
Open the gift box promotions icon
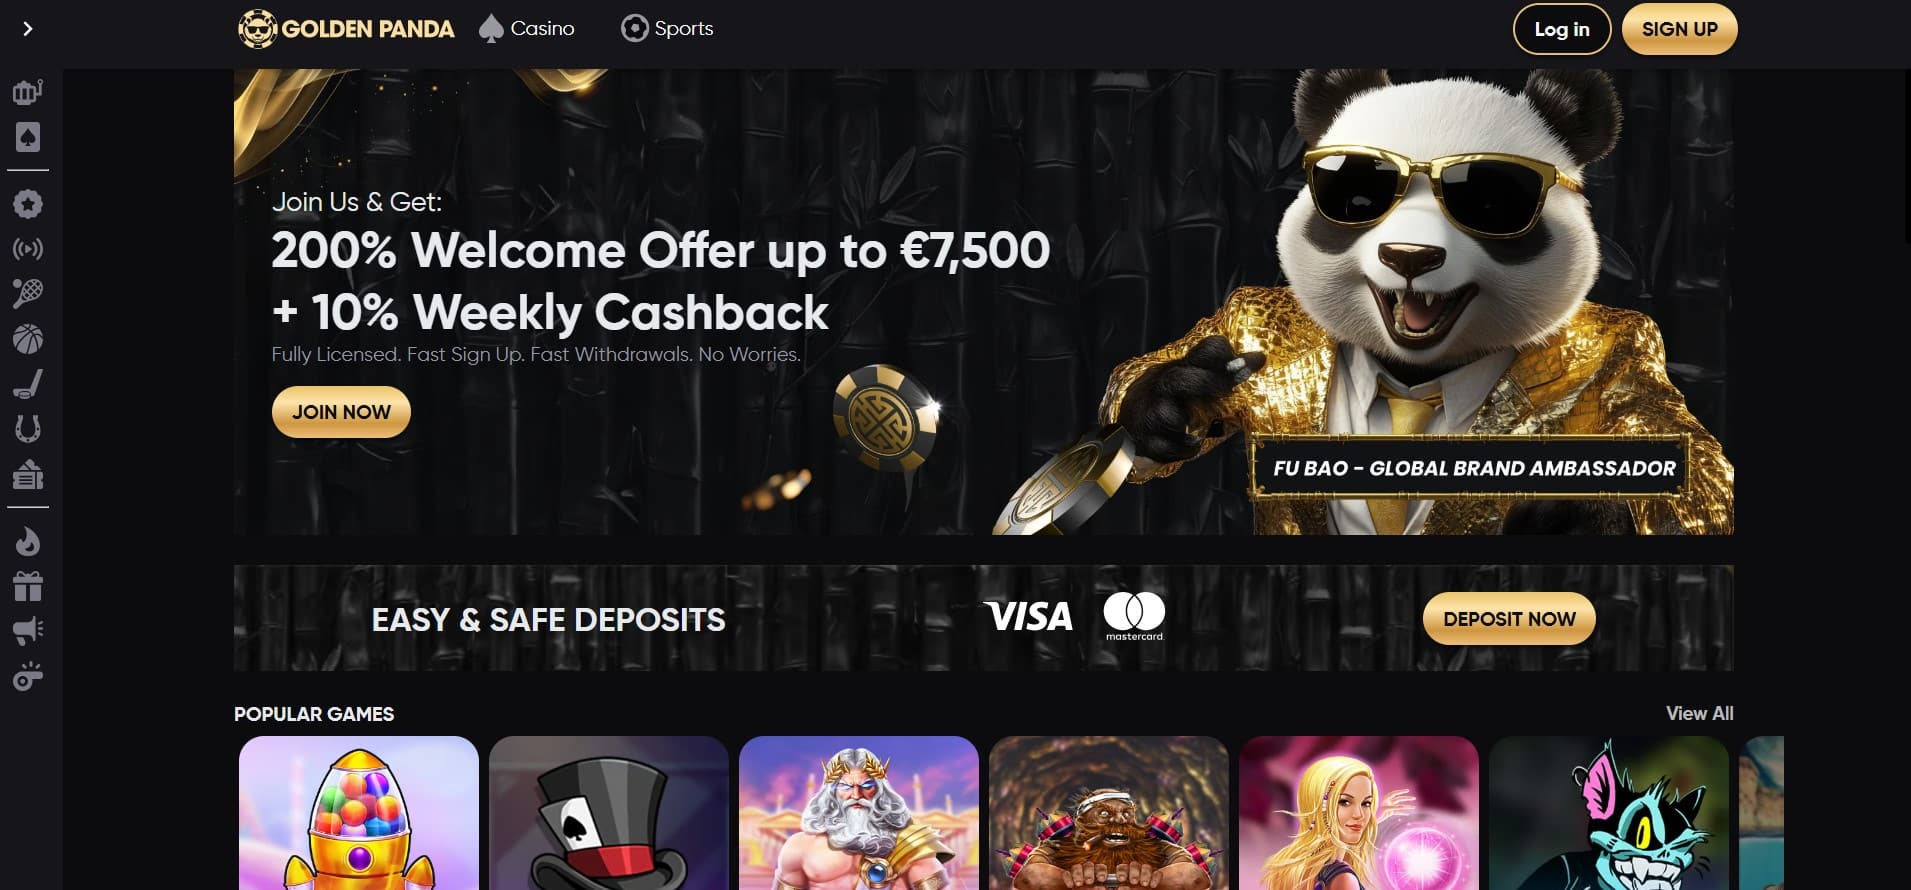(x=28, y=586)
